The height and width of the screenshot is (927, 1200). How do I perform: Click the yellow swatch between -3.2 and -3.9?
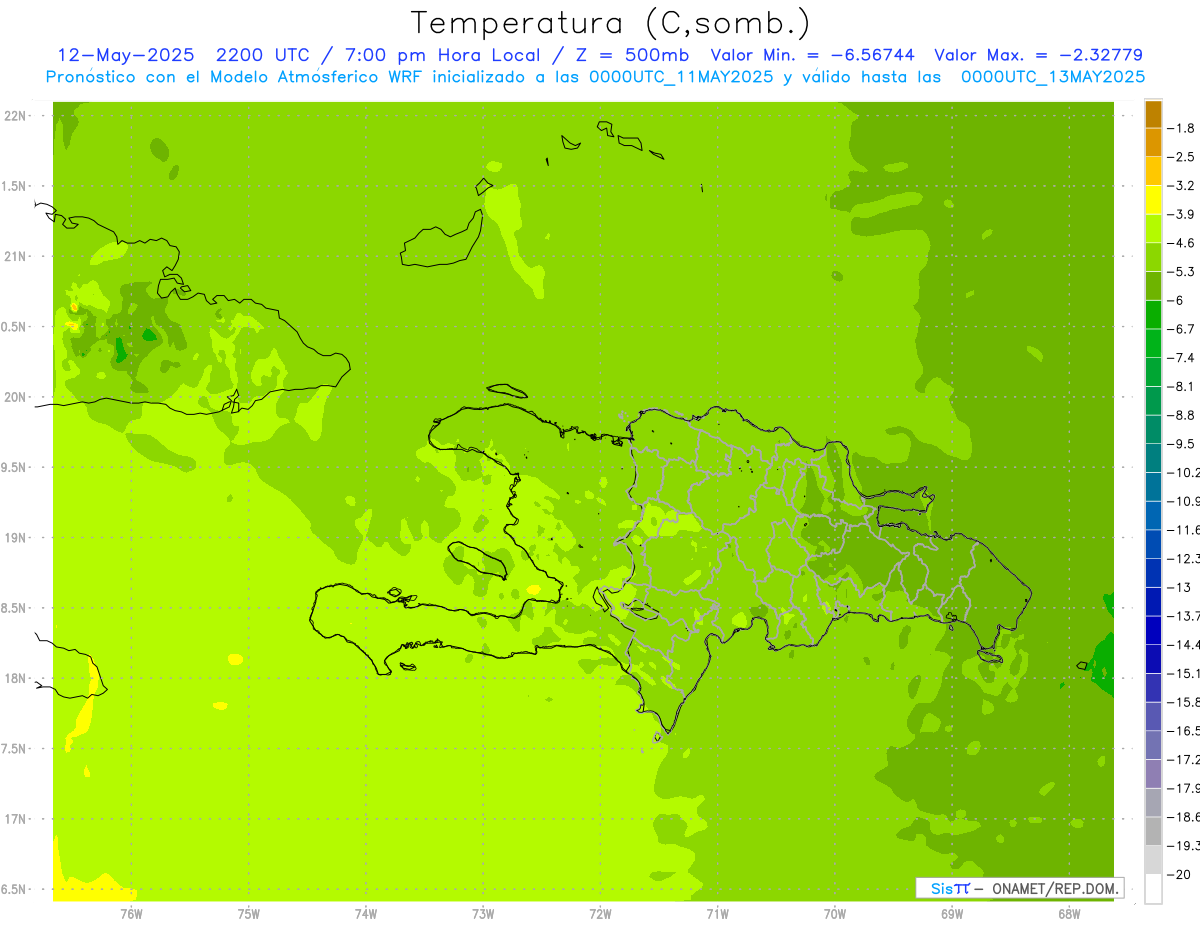click(1153, 200)
